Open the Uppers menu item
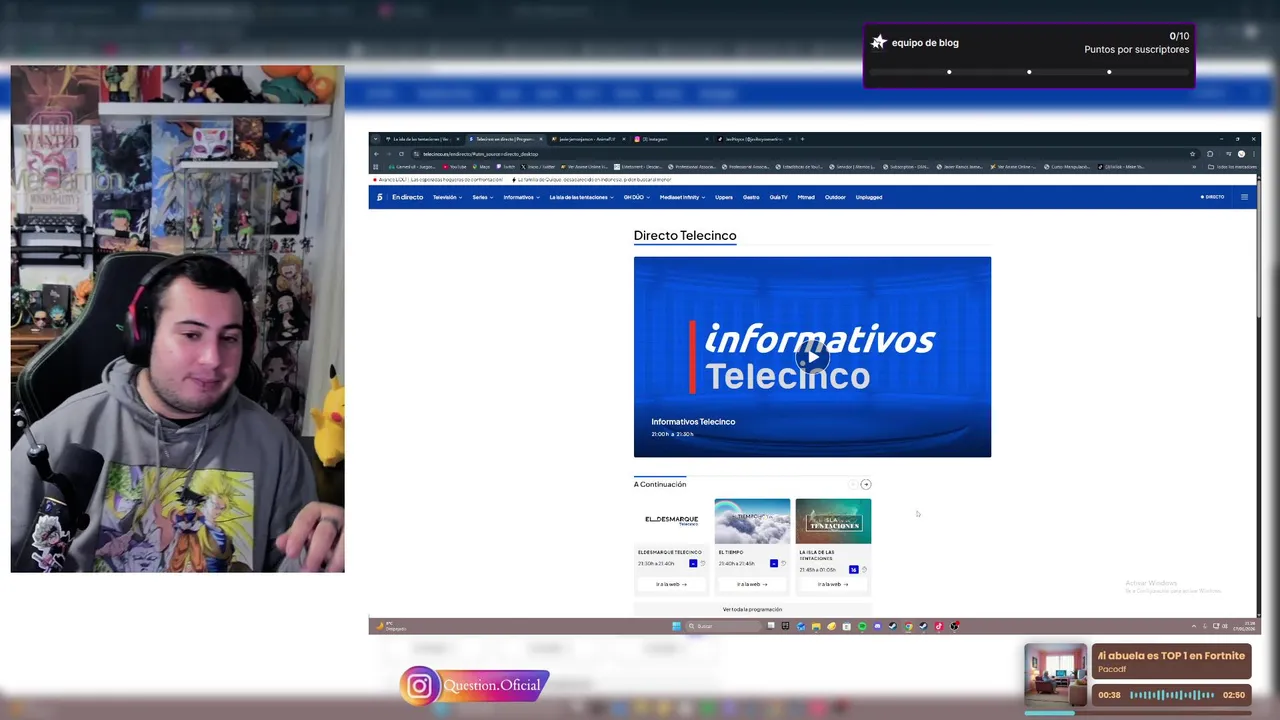Screen dimensions: 1280x720 (x=724, y=197)
